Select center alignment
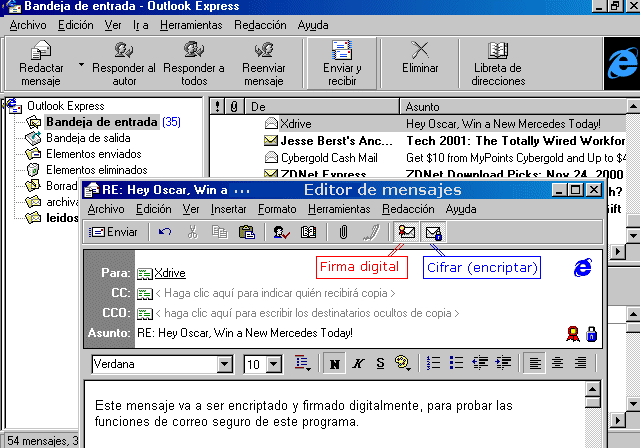The image size is (640, 448). (557, 363)
